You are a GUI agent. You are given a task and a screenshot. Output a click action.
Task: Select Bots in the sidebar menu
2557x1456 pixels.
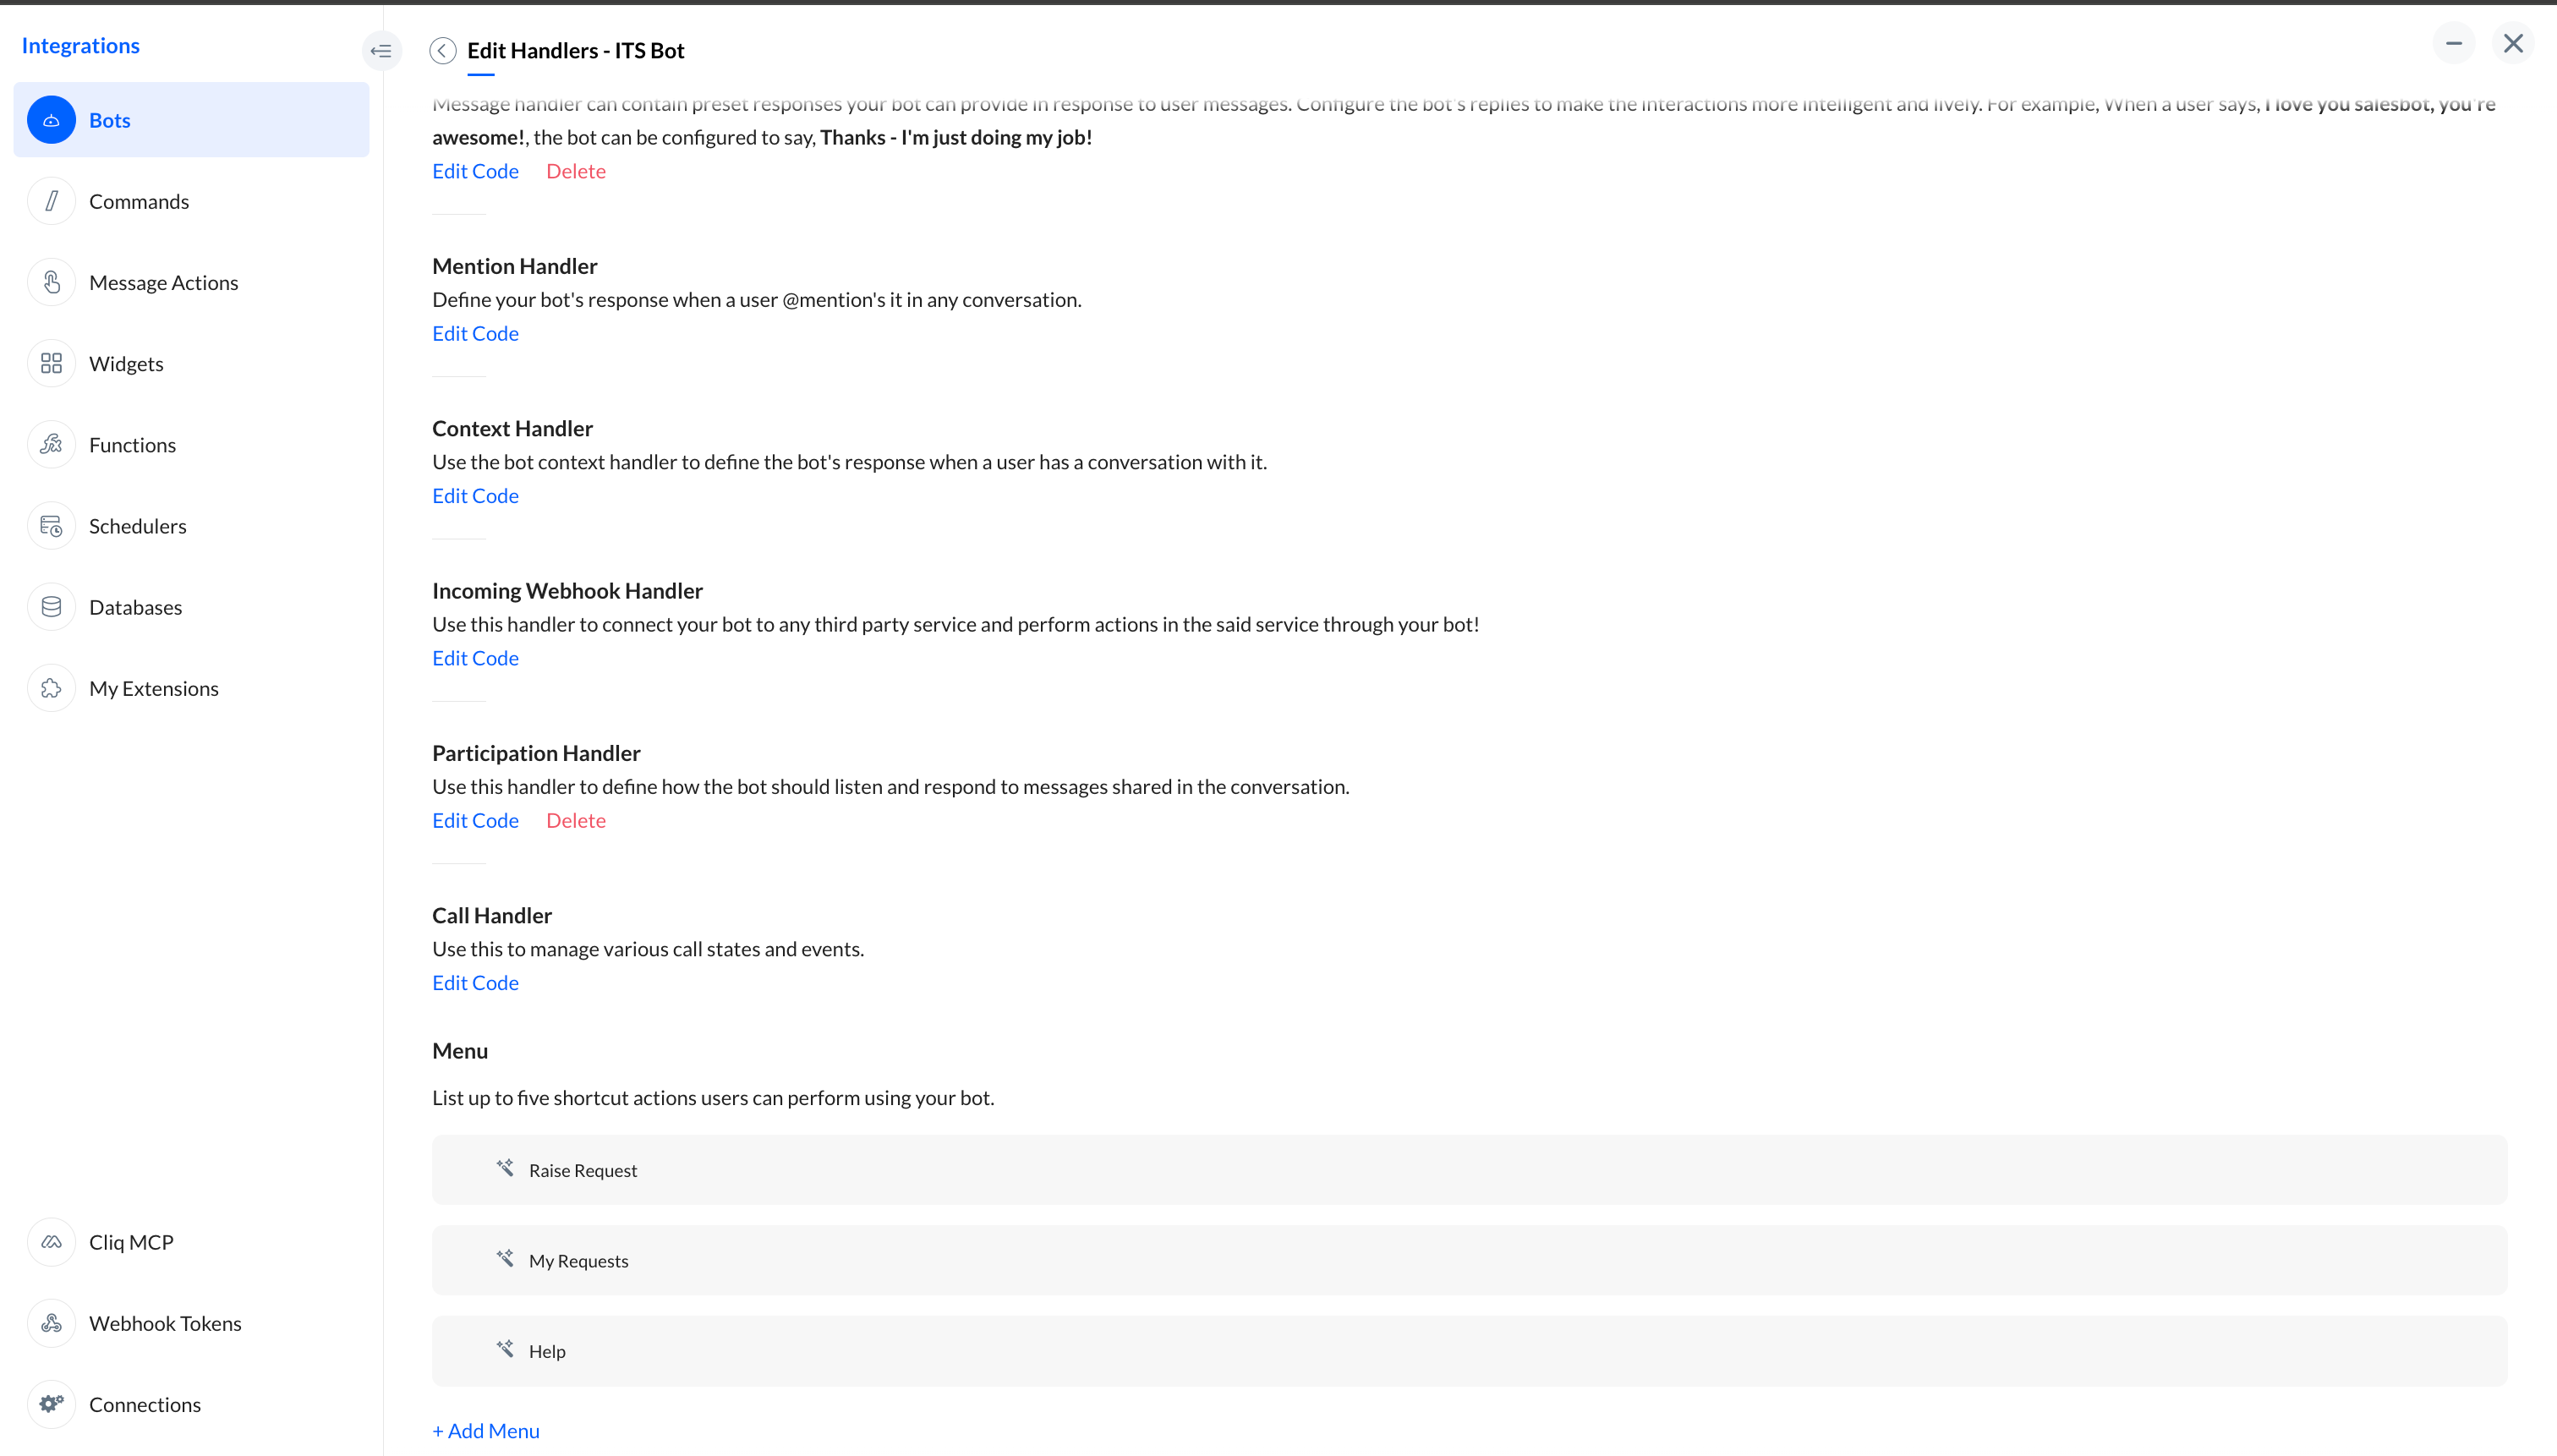point(191,120)
